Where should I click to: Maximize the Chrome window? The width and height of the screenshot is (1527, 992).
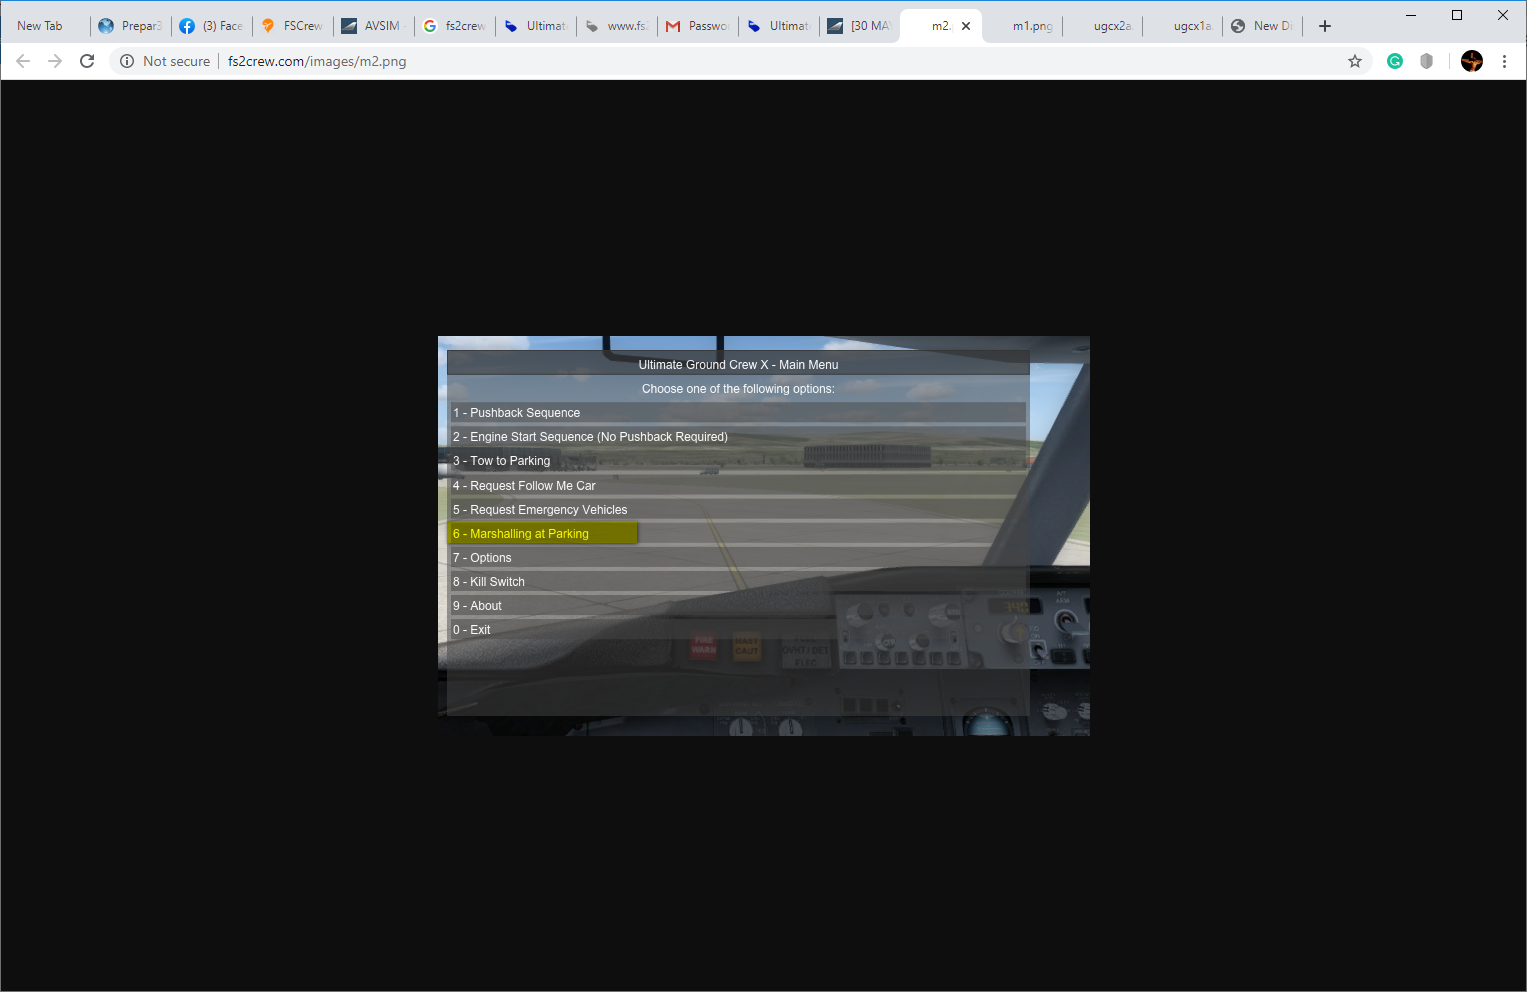[x=1457, y=15]
